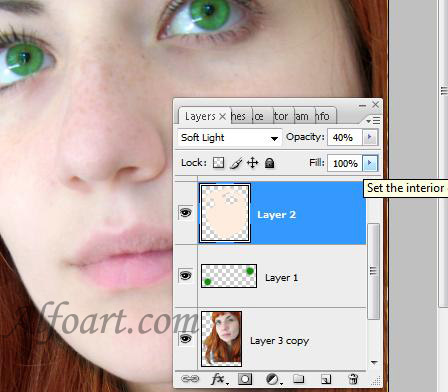Switch to the Layers tab
This screenshot has width=448, height=392.
click(200, 116)
